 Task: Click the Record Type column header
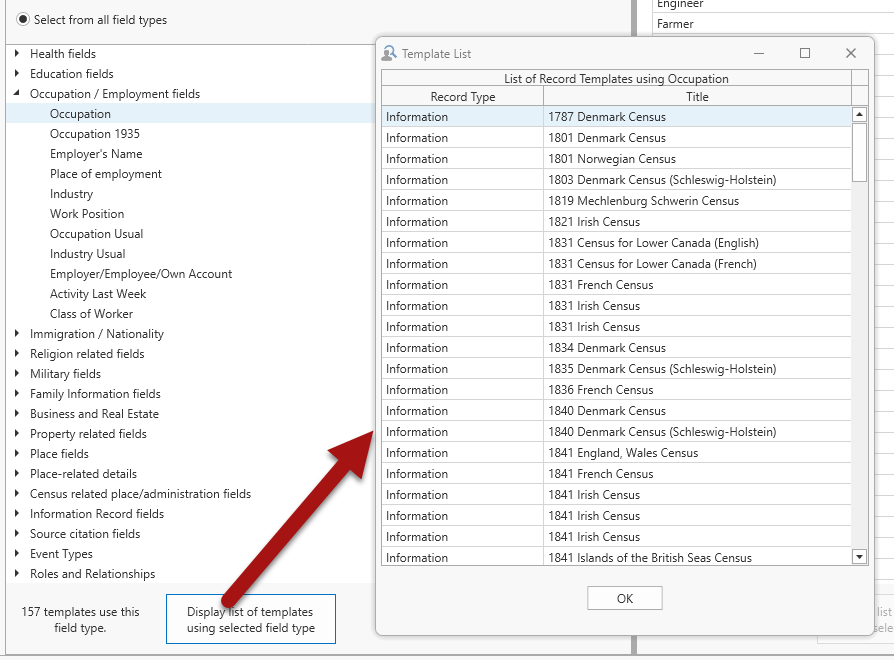tap(462, 96)
